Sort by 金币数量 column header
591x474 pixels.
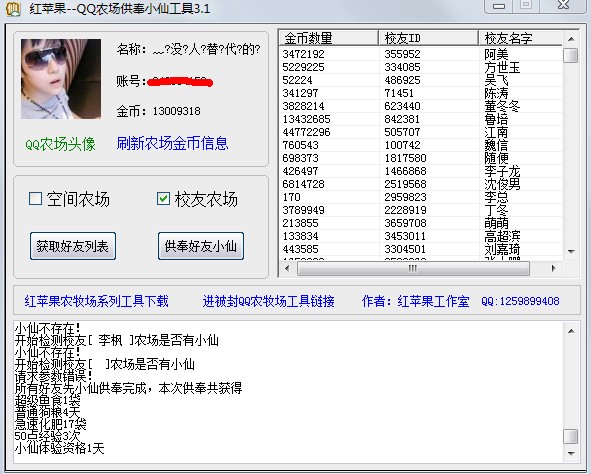(x=329, y=38)
